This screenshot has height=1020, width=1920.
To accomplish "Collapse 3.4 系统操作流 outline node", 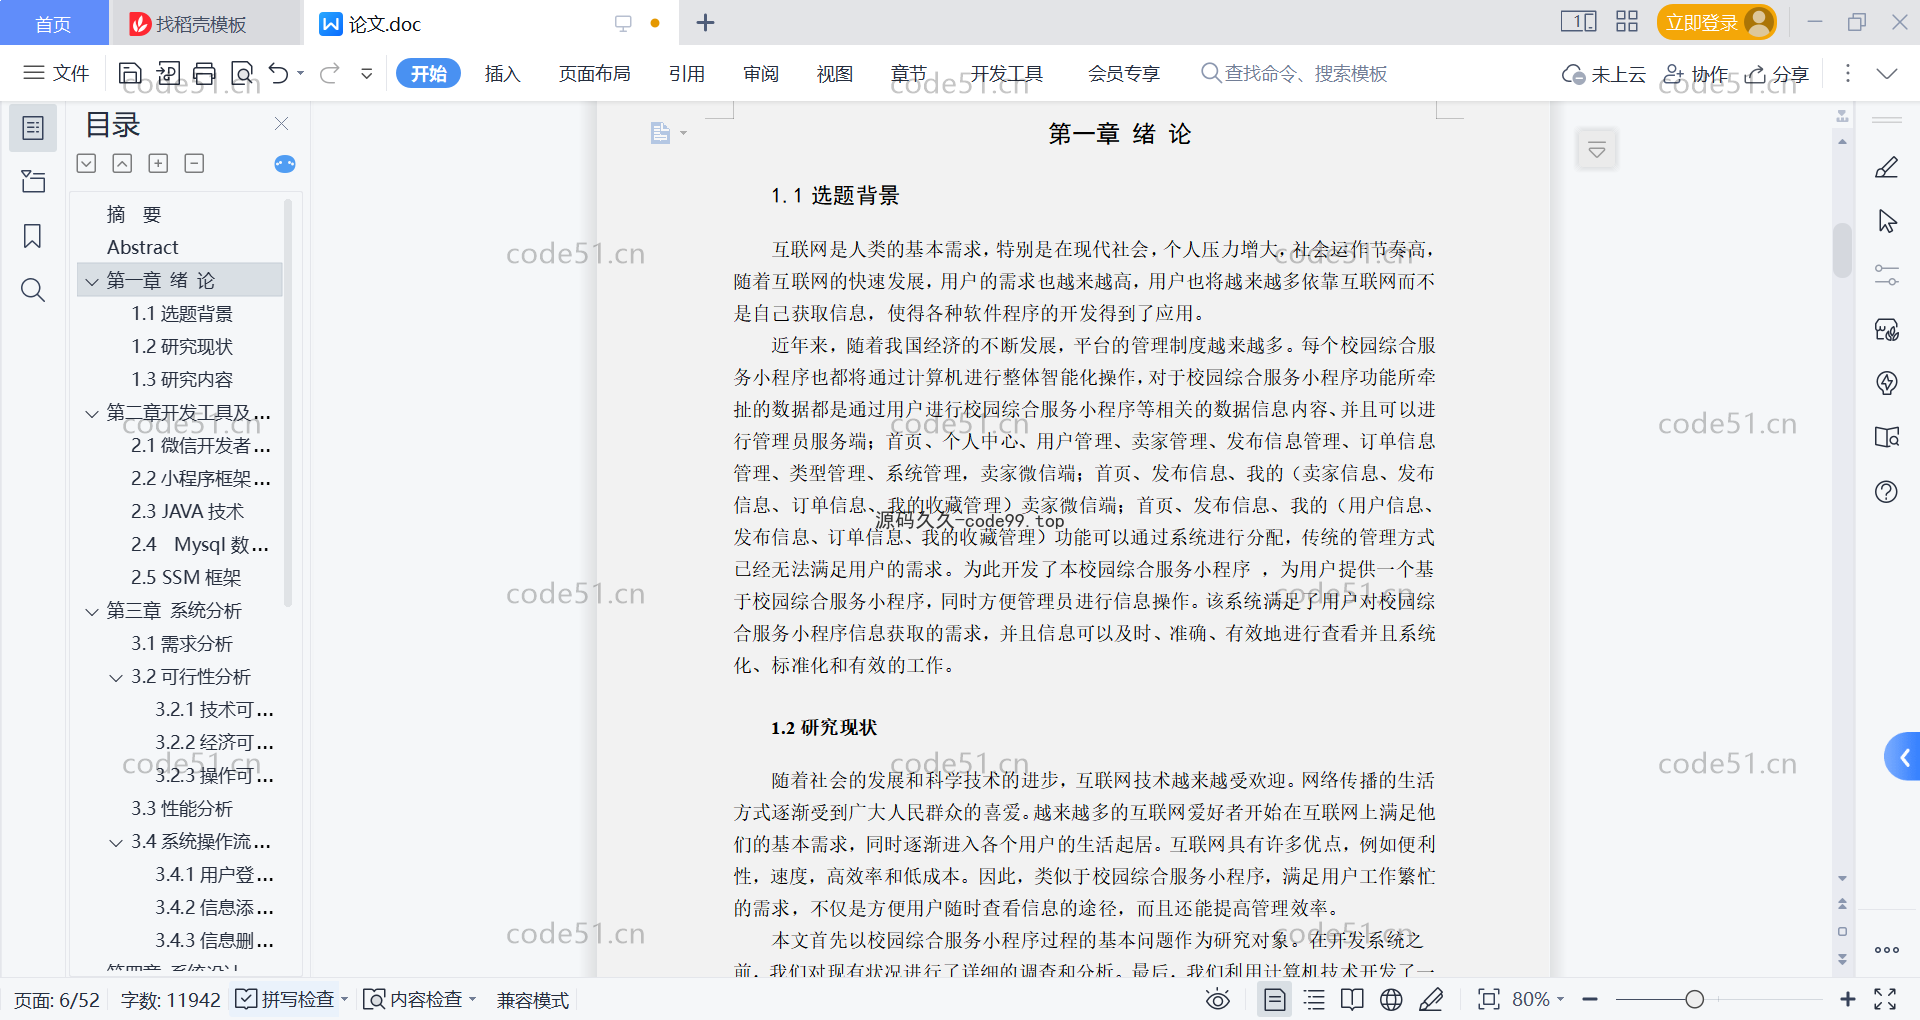I will pos(116,842).
